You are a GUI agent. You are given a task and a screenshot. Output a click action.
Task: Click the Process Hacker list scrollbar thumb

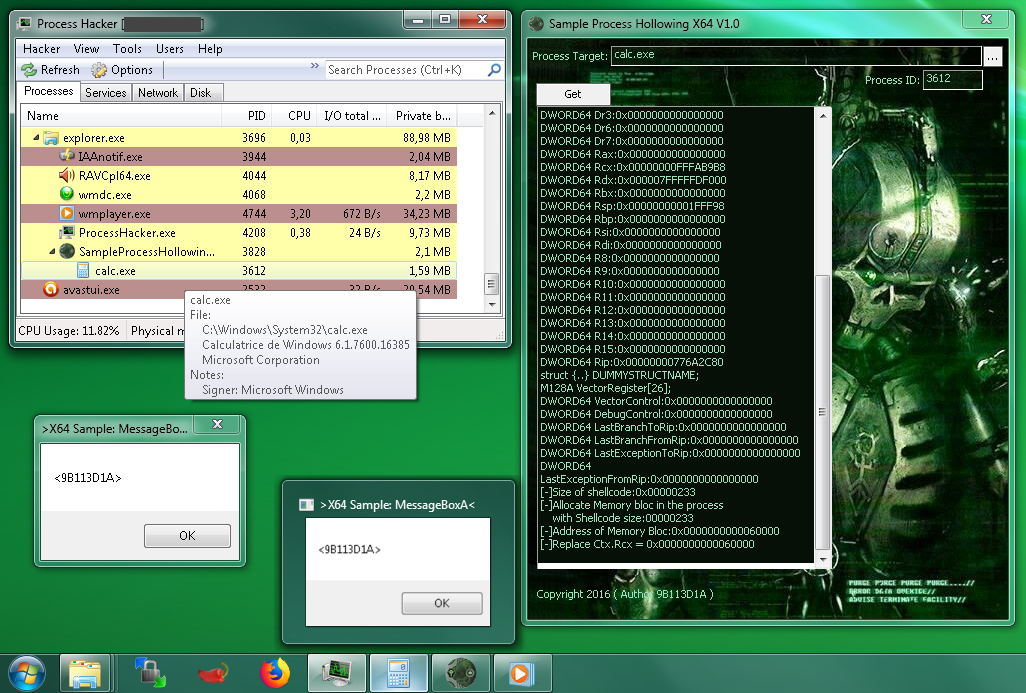491,284
